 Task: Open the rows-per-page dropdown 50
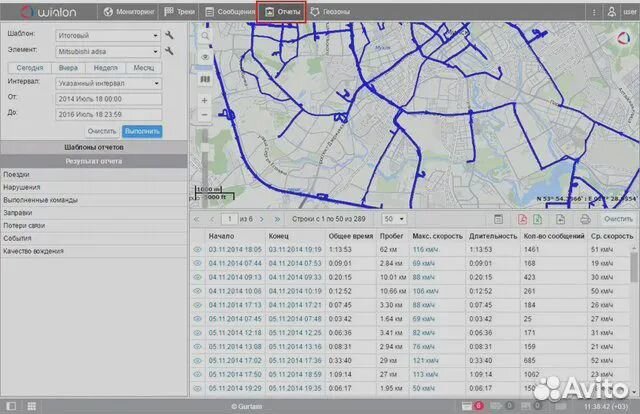coord(393,219)
